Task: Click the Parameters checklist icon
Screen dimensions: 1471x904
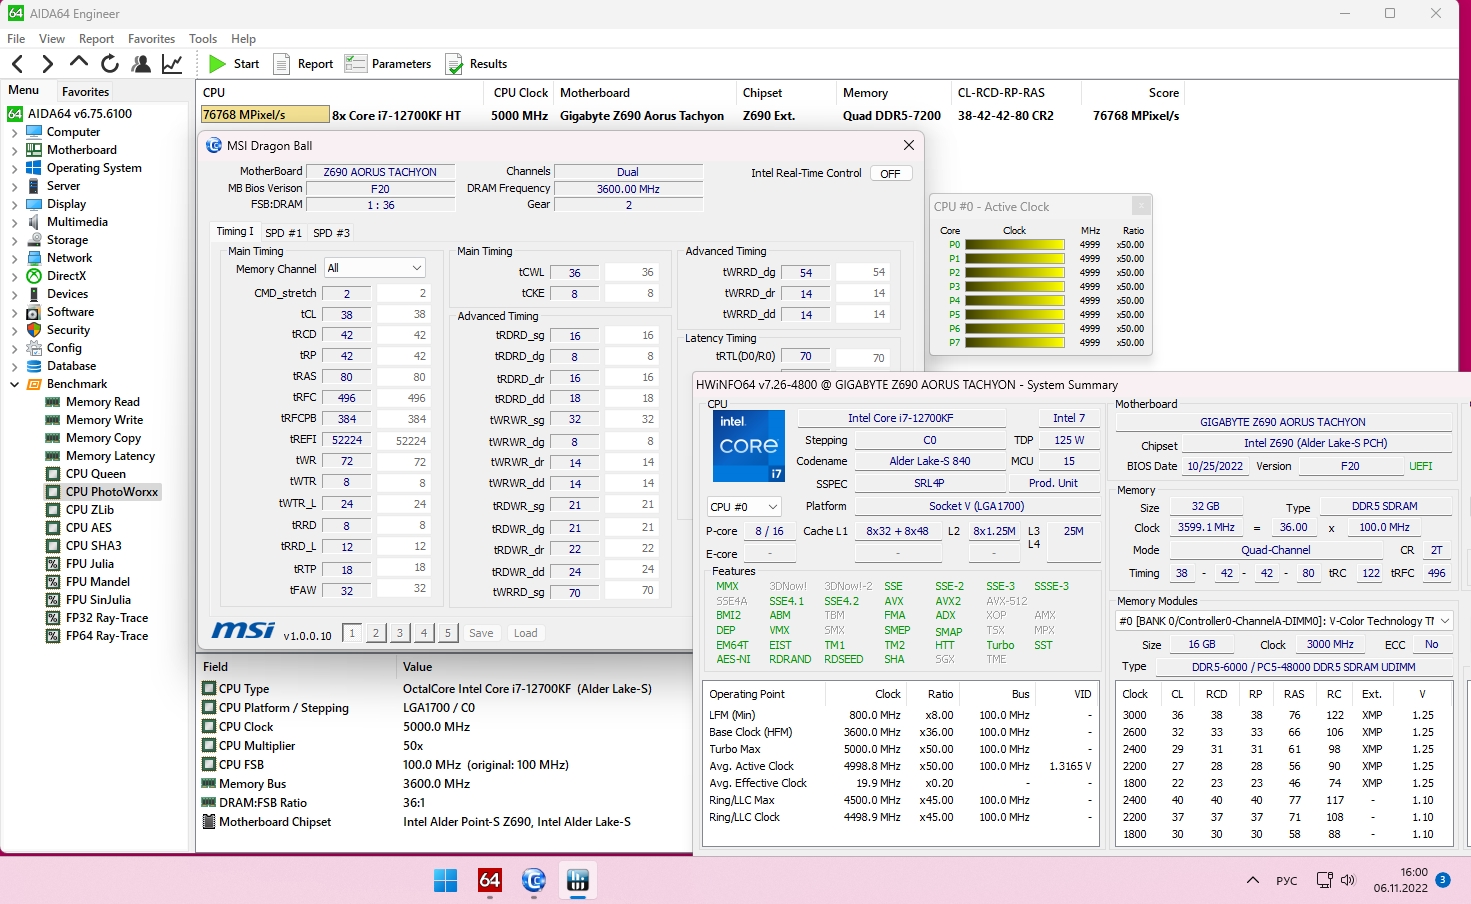Action: pyautogui.click(x=355, y=64)
